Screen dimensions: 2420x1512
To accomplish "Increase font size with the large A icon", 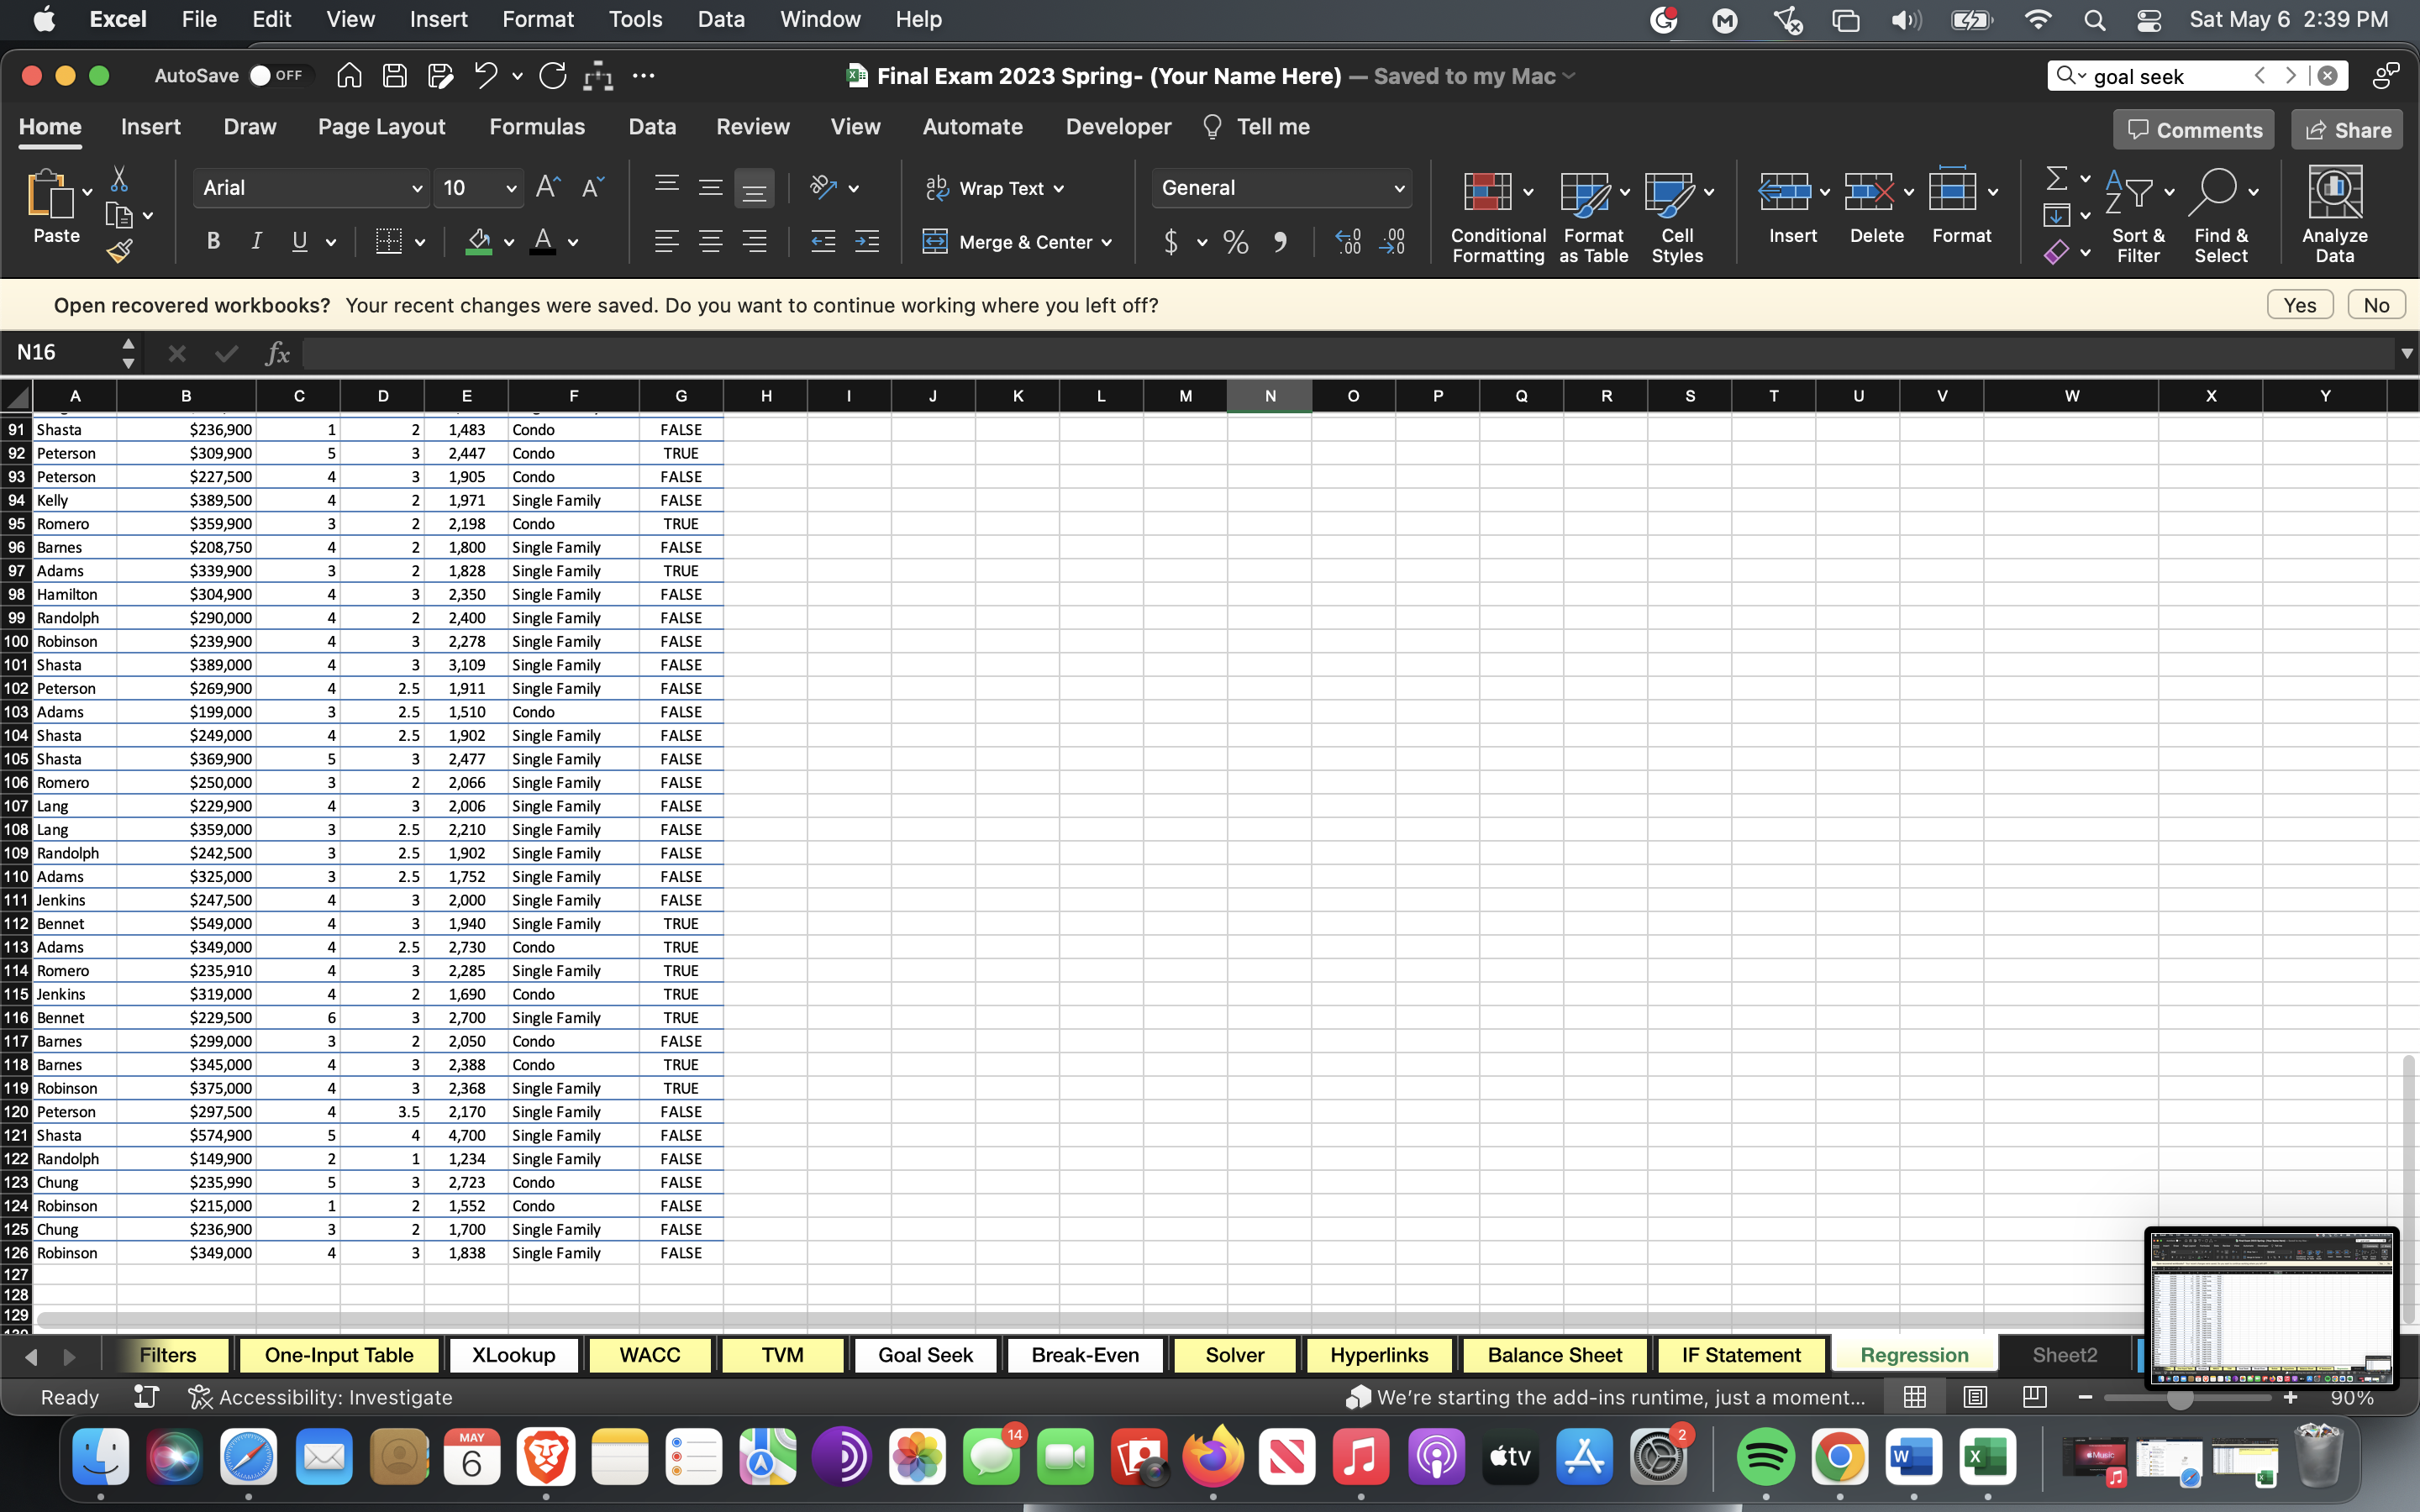I will (x=548, y=187).
